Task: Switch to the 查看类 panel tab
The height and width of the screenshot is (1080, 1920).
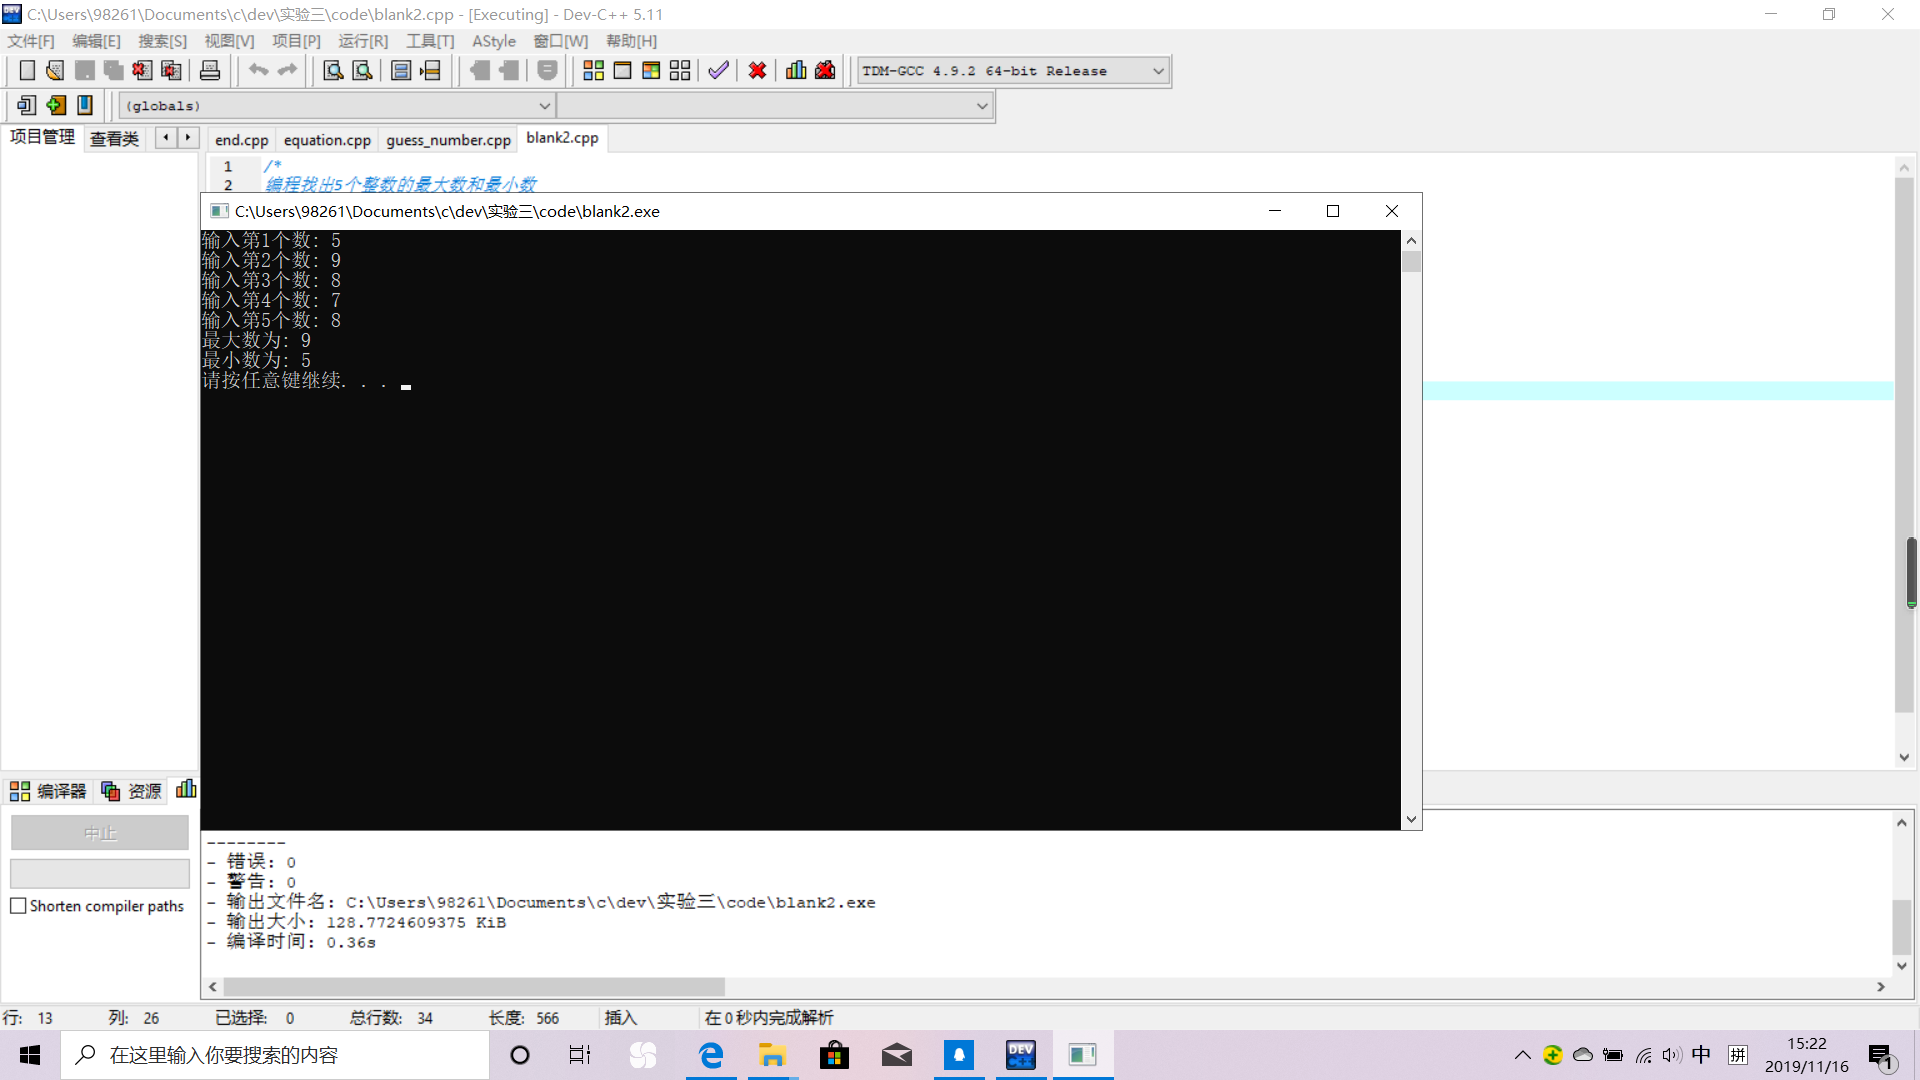Action: click(114, 139)
